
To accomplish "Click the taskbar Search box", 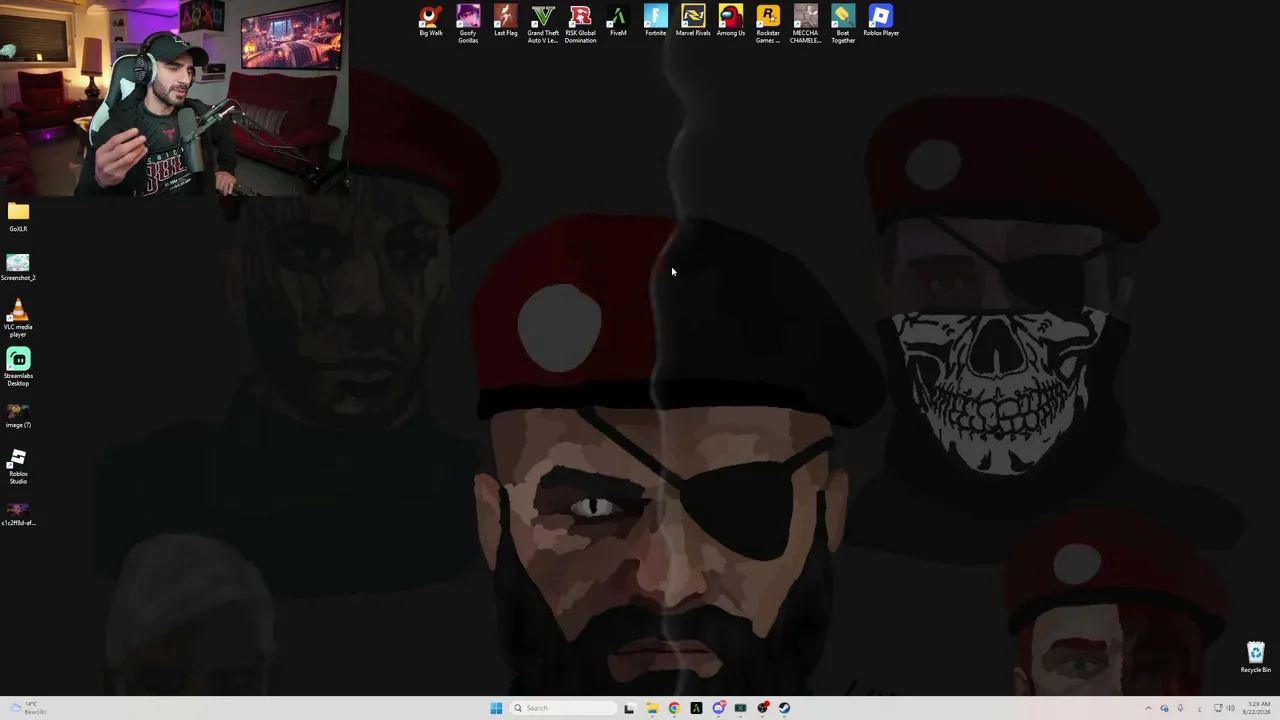I will pyautogui.click(x=562, y=708).
